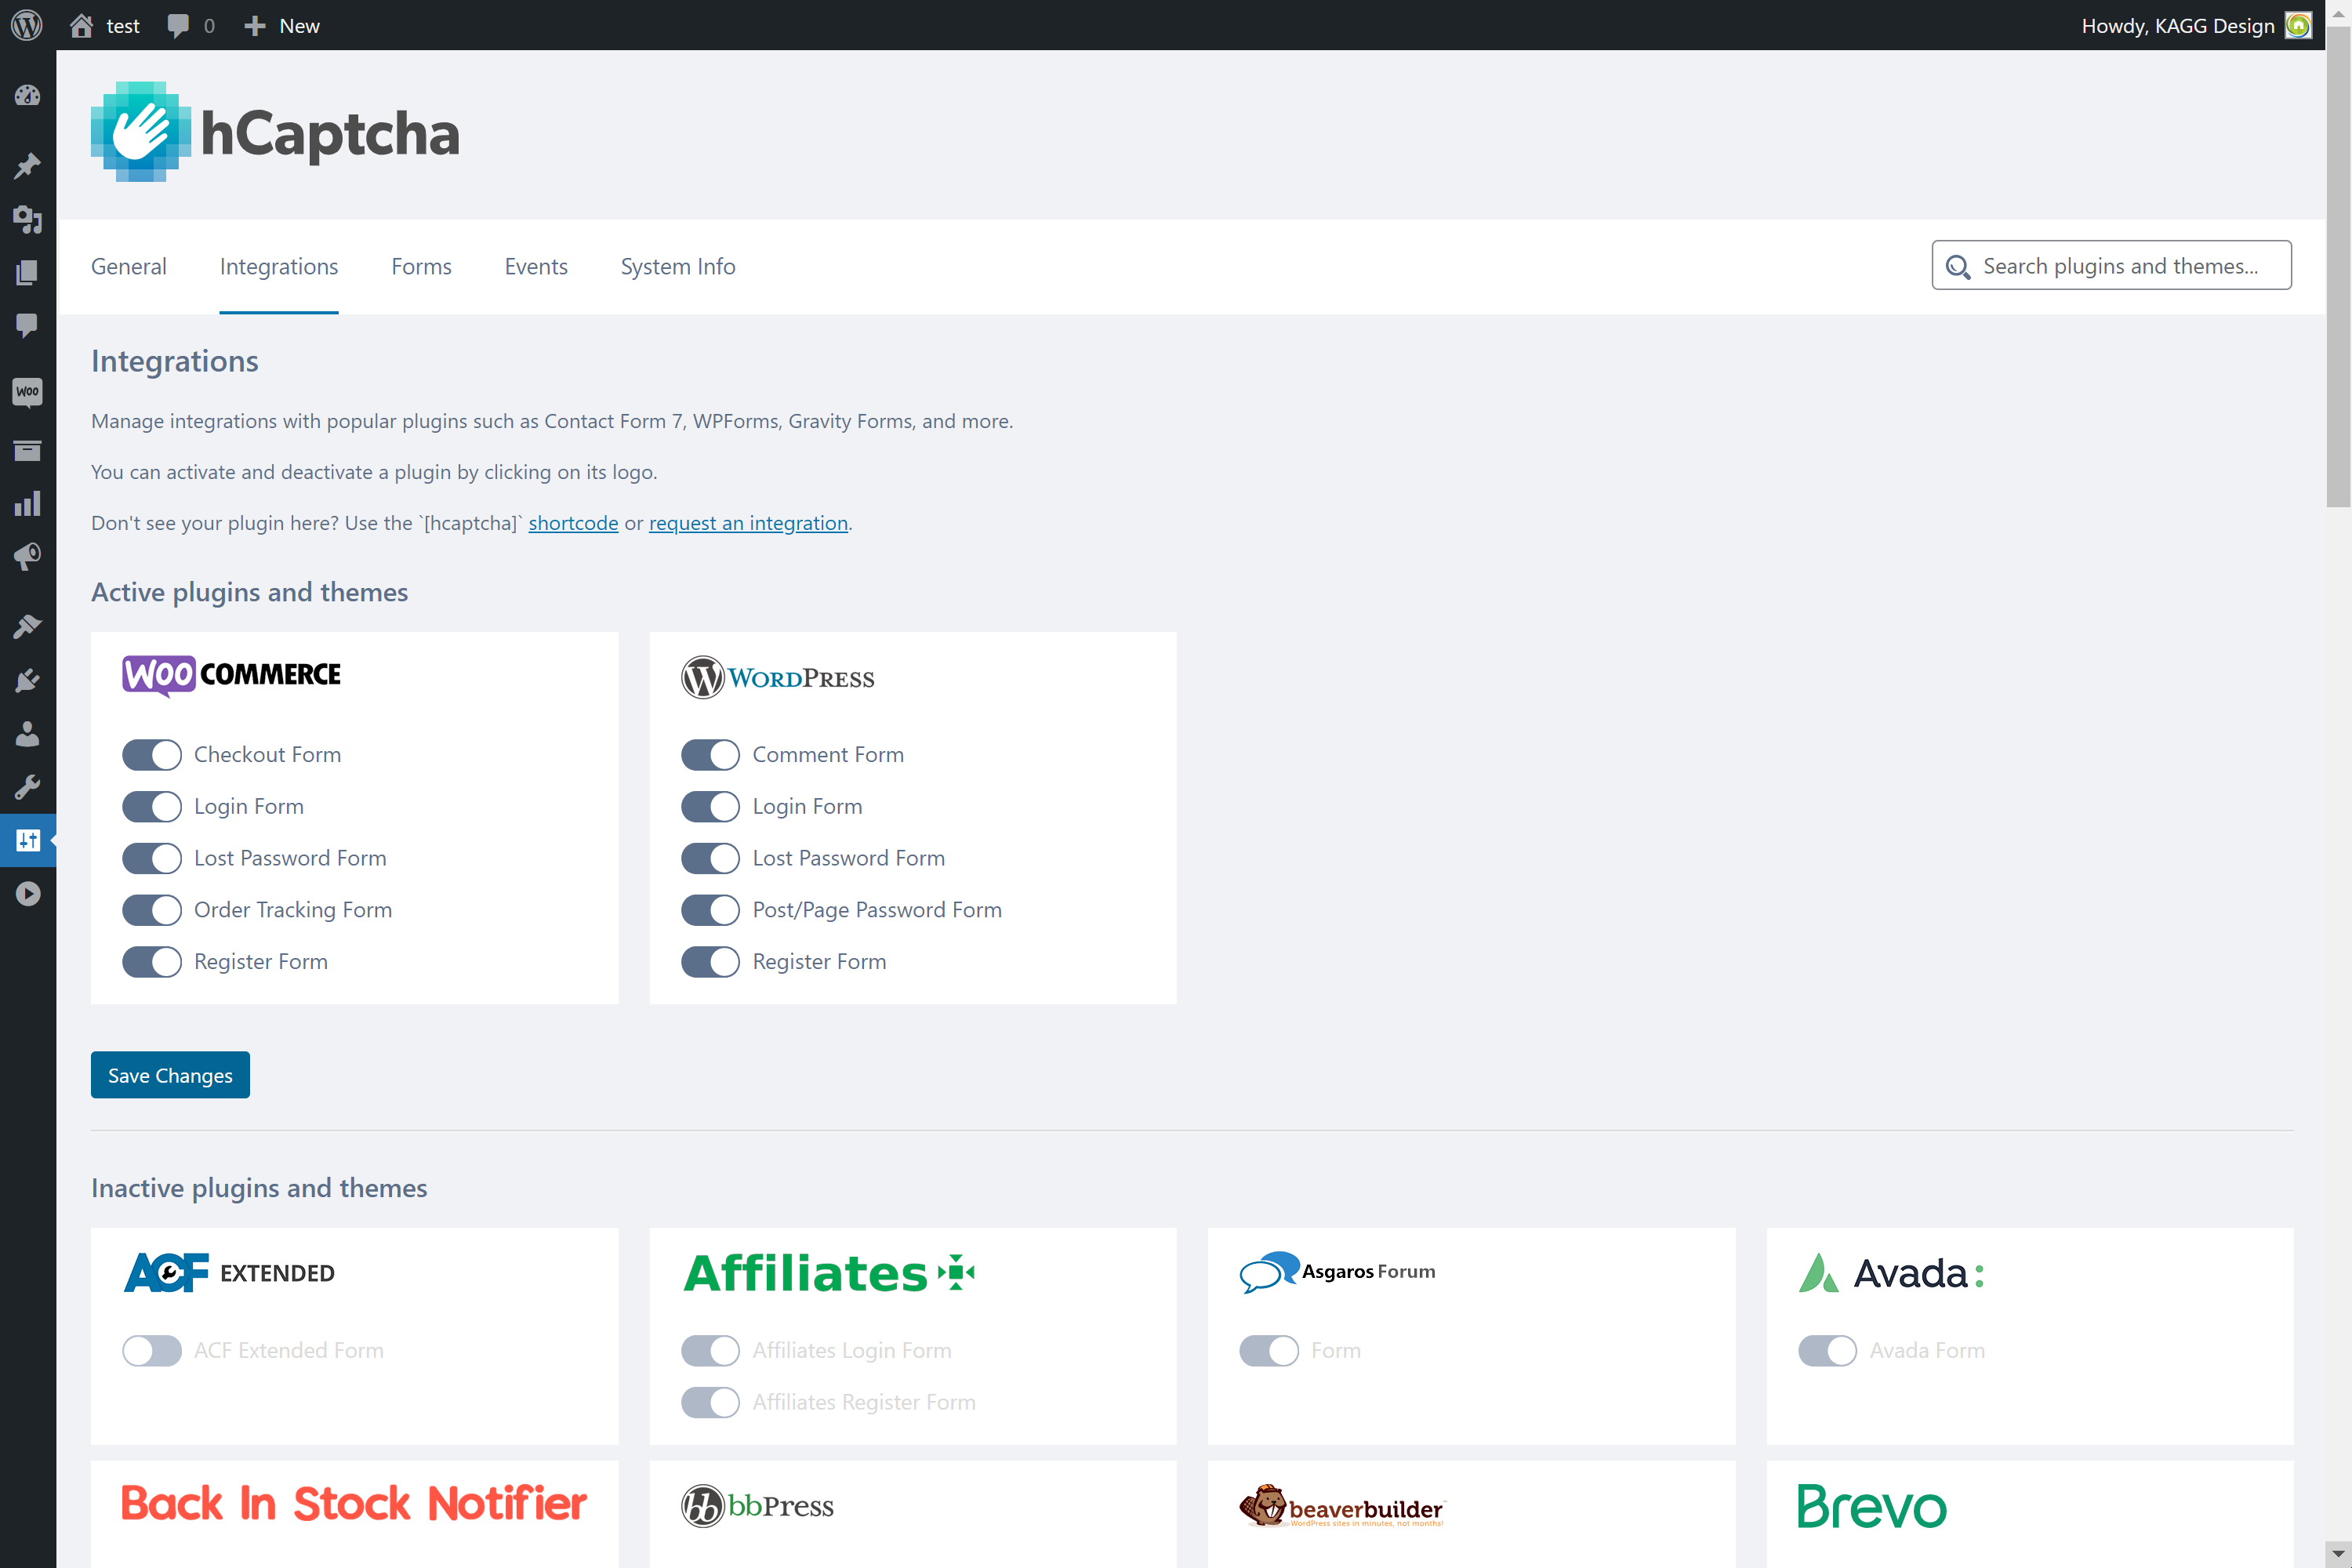
Task: Click the Save Changes button
Action: coord(170,1075)
